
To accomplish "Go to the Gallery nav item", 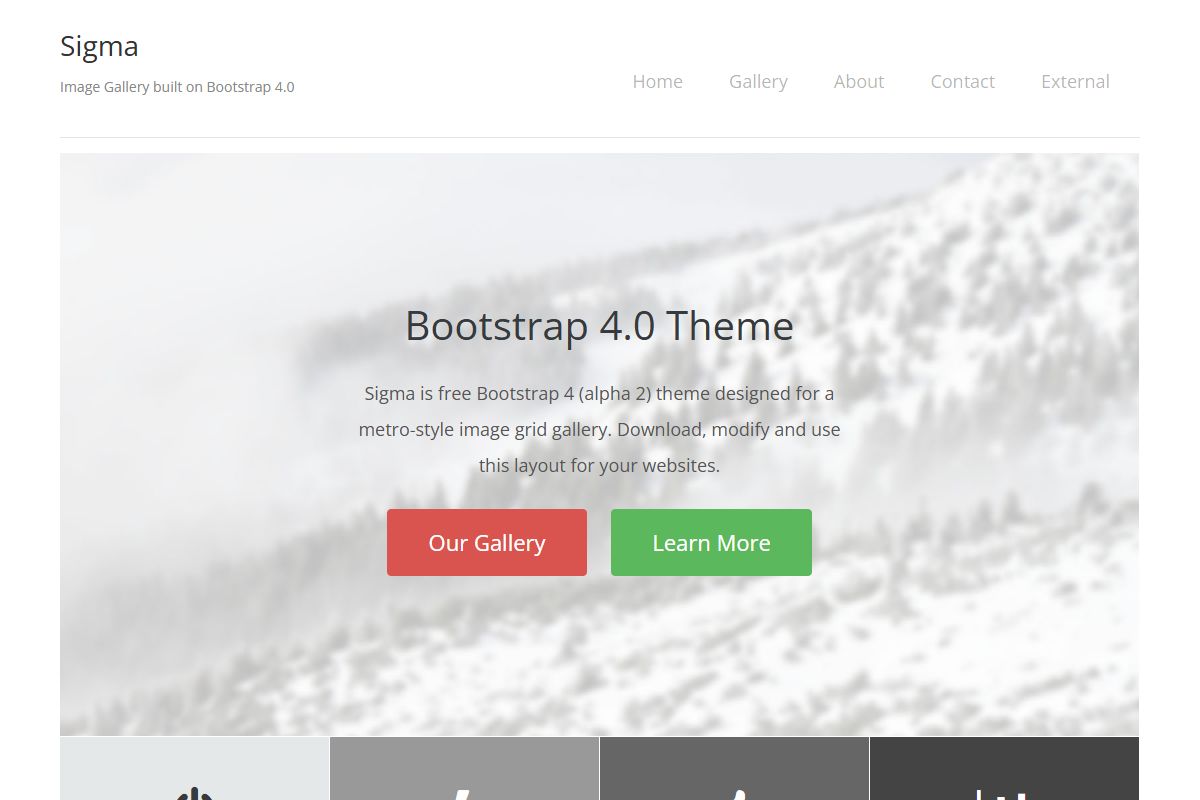I will tap(758, 82).
